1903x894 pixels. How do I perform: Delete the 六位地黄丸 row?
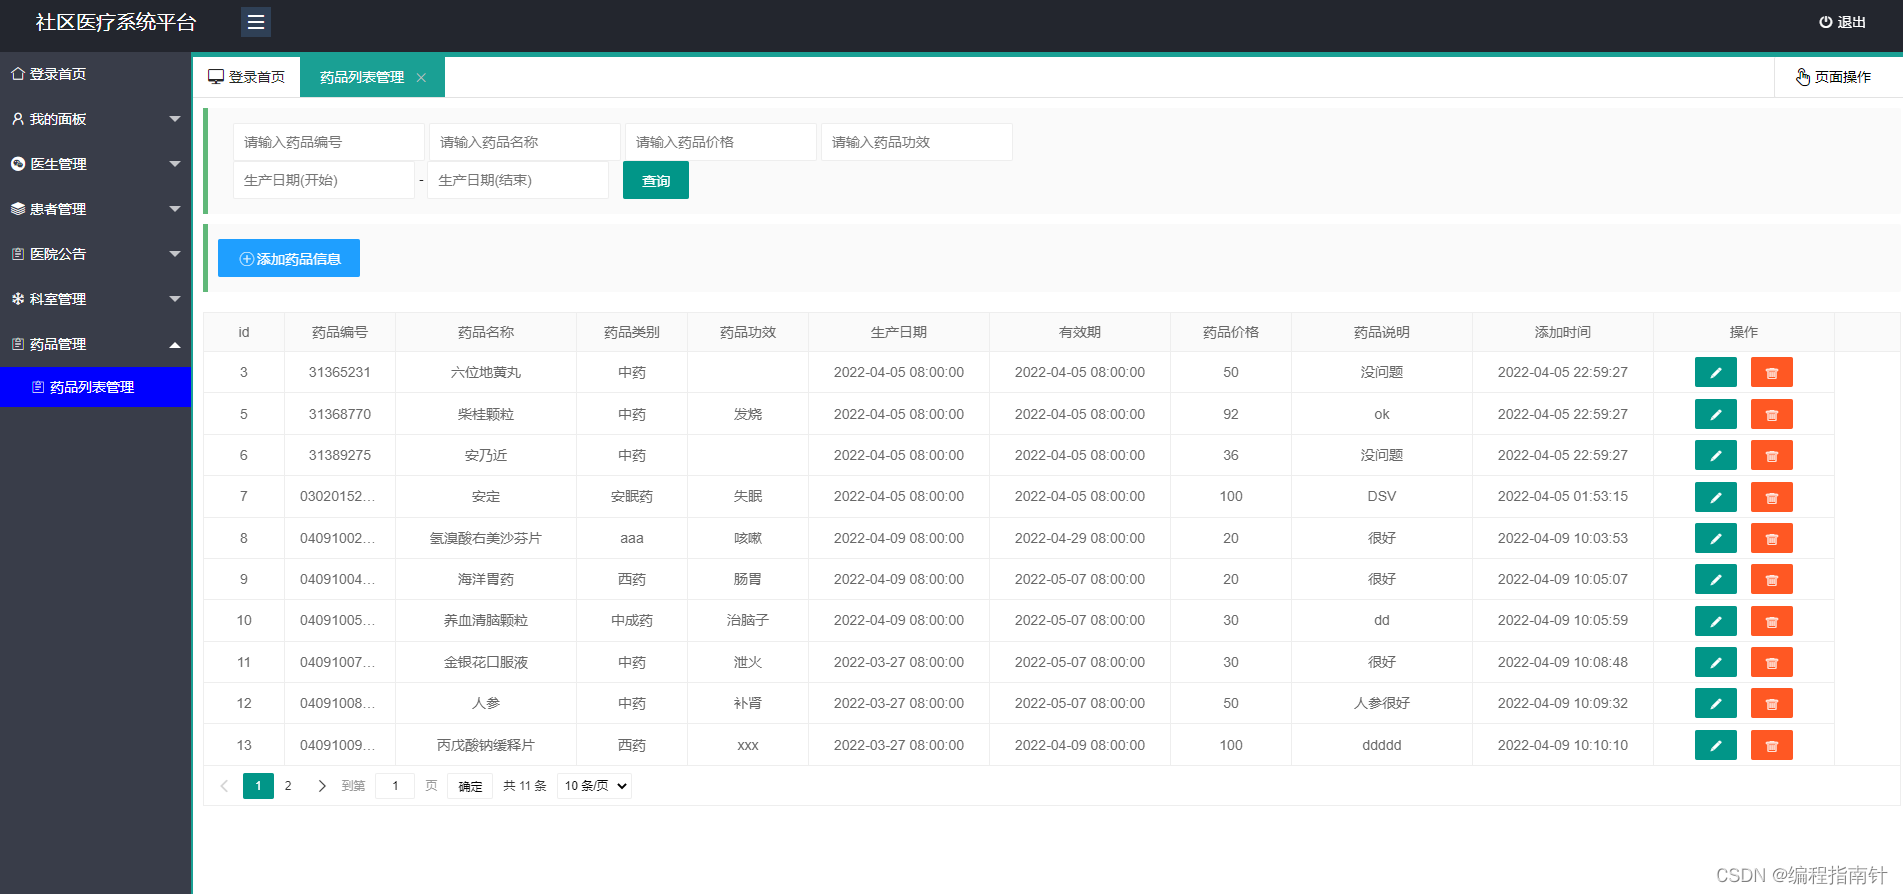[x=1771, y=372]
